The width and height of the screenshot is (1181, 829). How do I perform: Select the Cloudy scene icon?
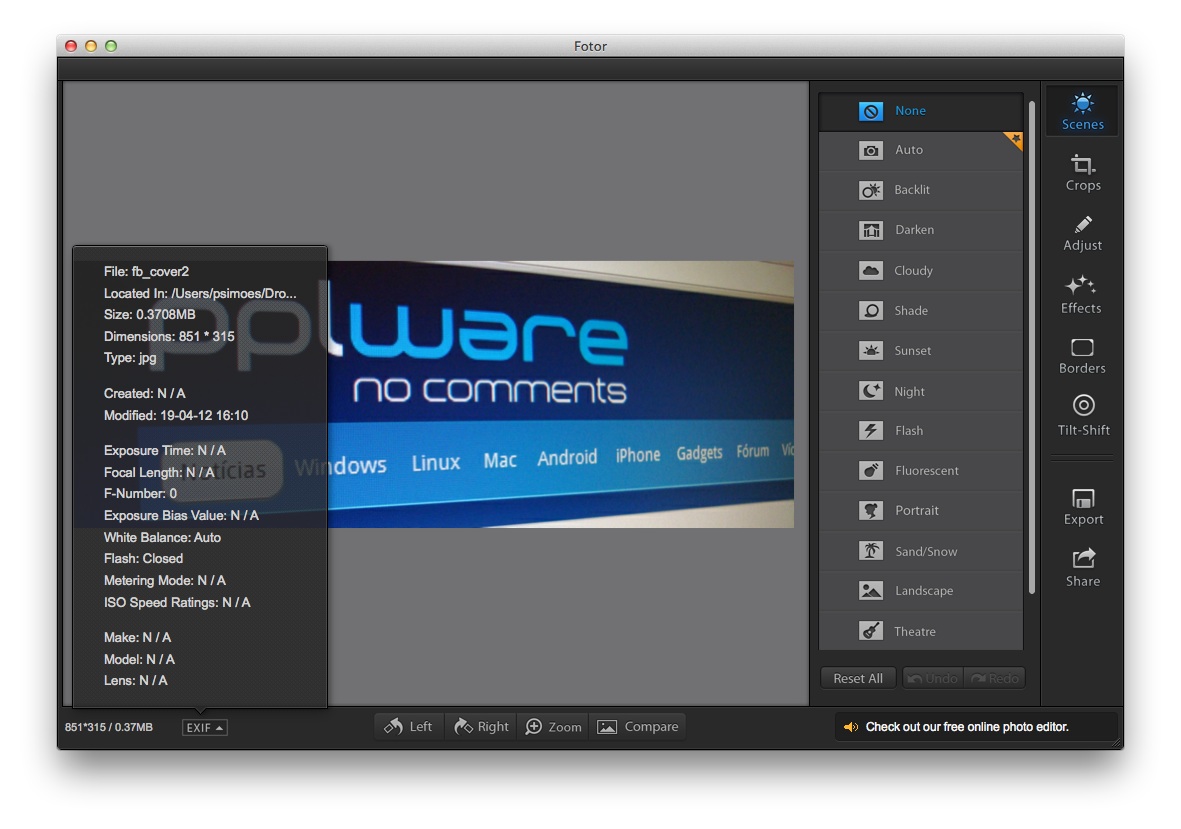click(871, 270)
